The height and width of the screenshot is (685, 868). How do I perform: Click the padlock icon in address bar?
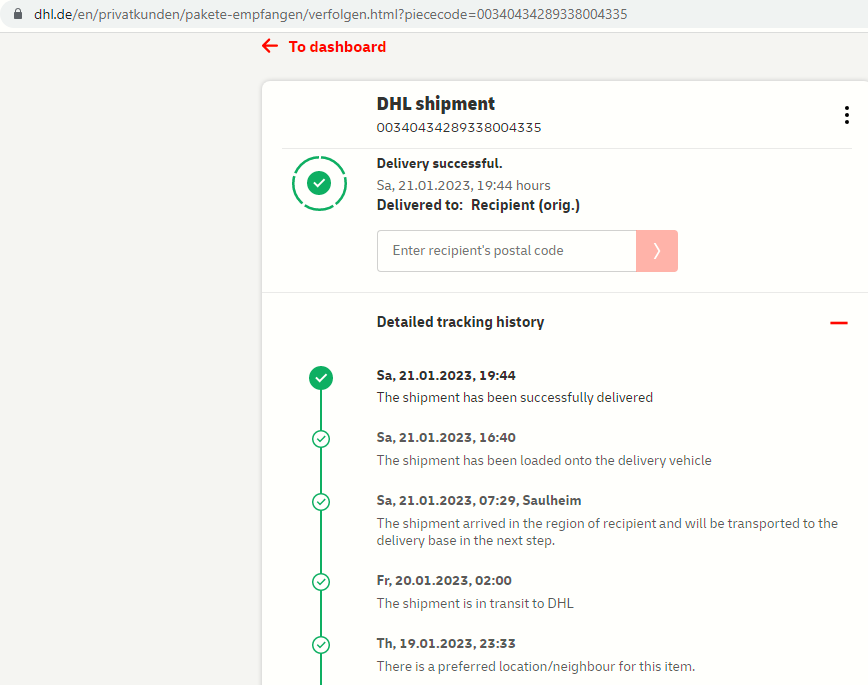[17, 16]
